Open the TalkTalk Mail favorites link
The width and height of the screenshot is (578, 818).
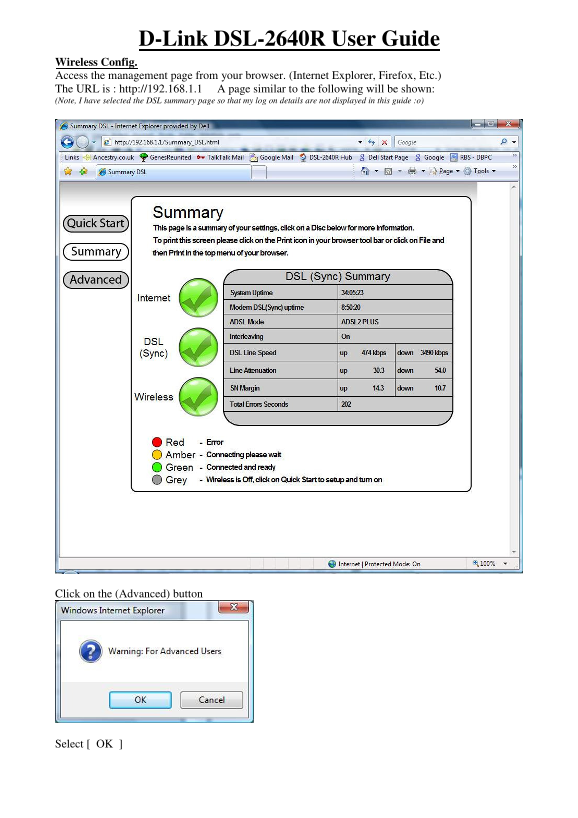pyautogui.click(x=221, y=157)
